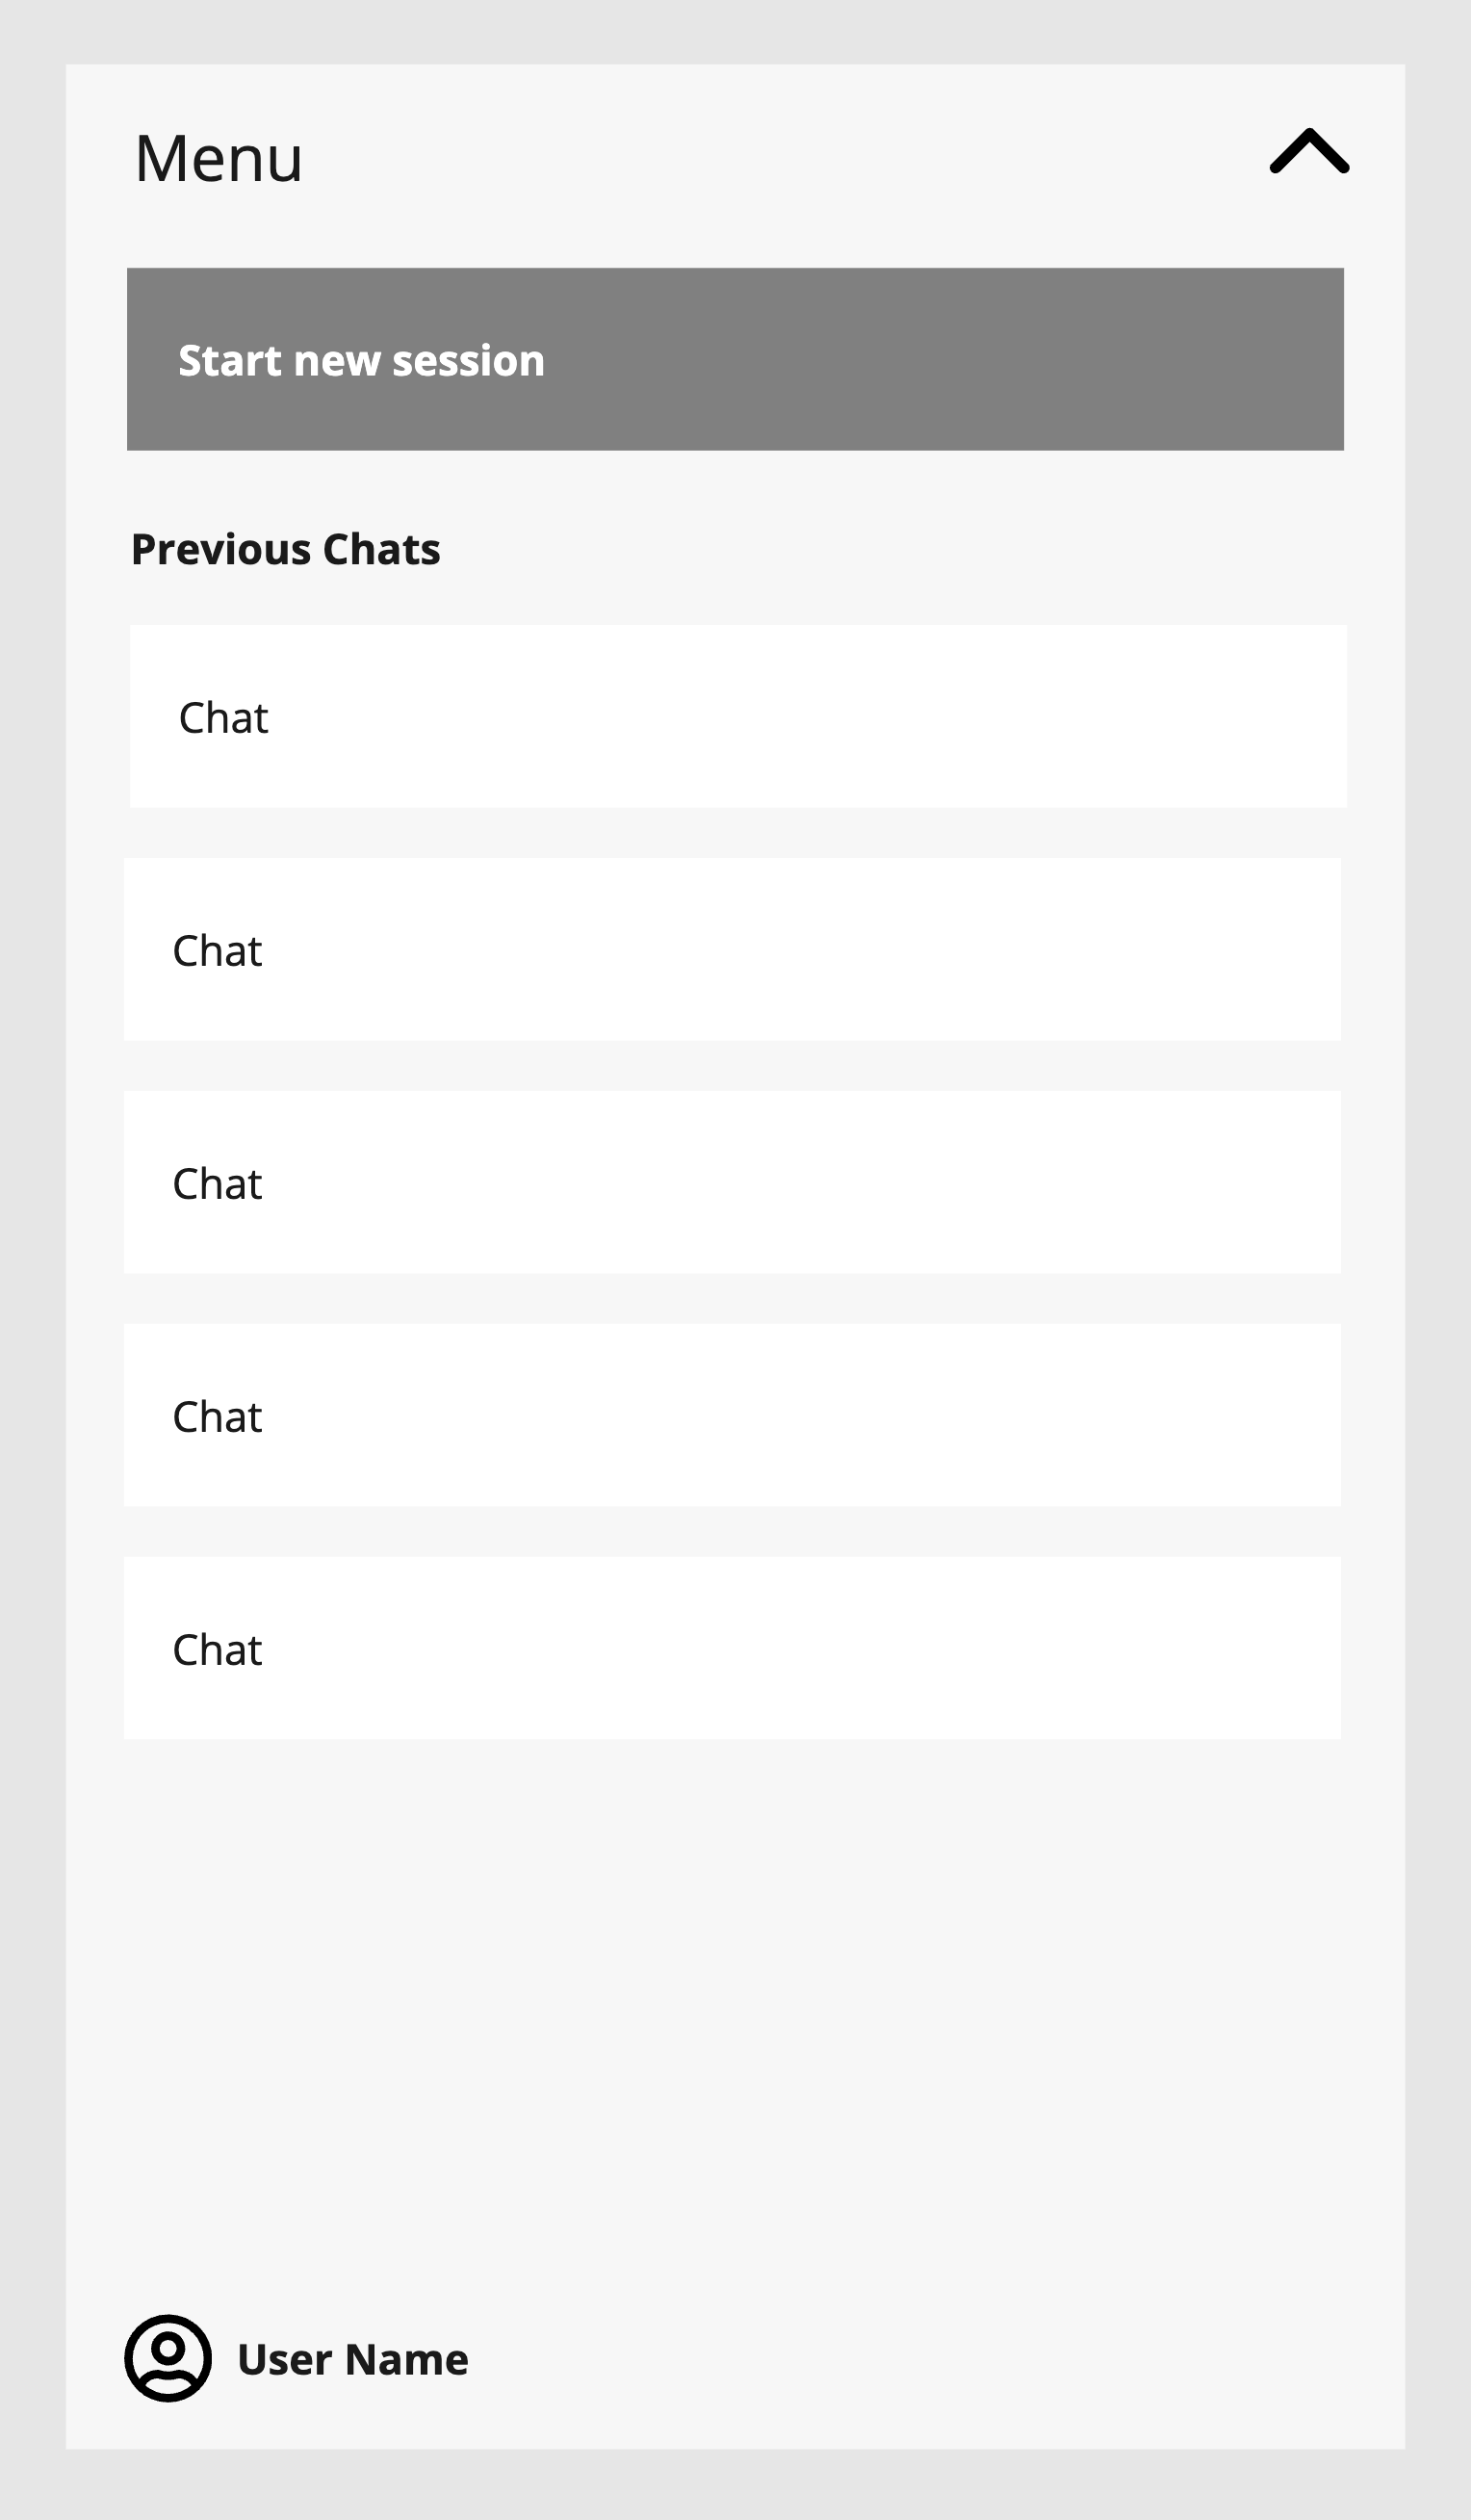Click the "Chat" text of the topmost entry
Viewport: 1471px width, 2520px height.
223,718
